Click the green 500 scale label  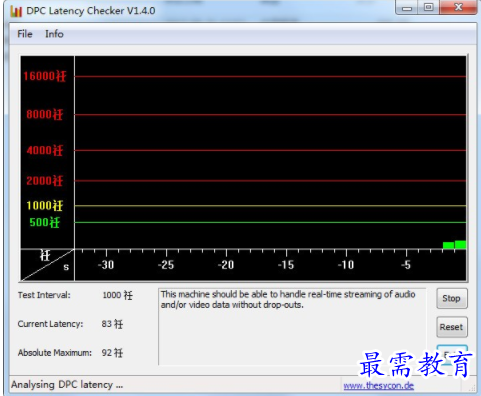tap(45, 222)
